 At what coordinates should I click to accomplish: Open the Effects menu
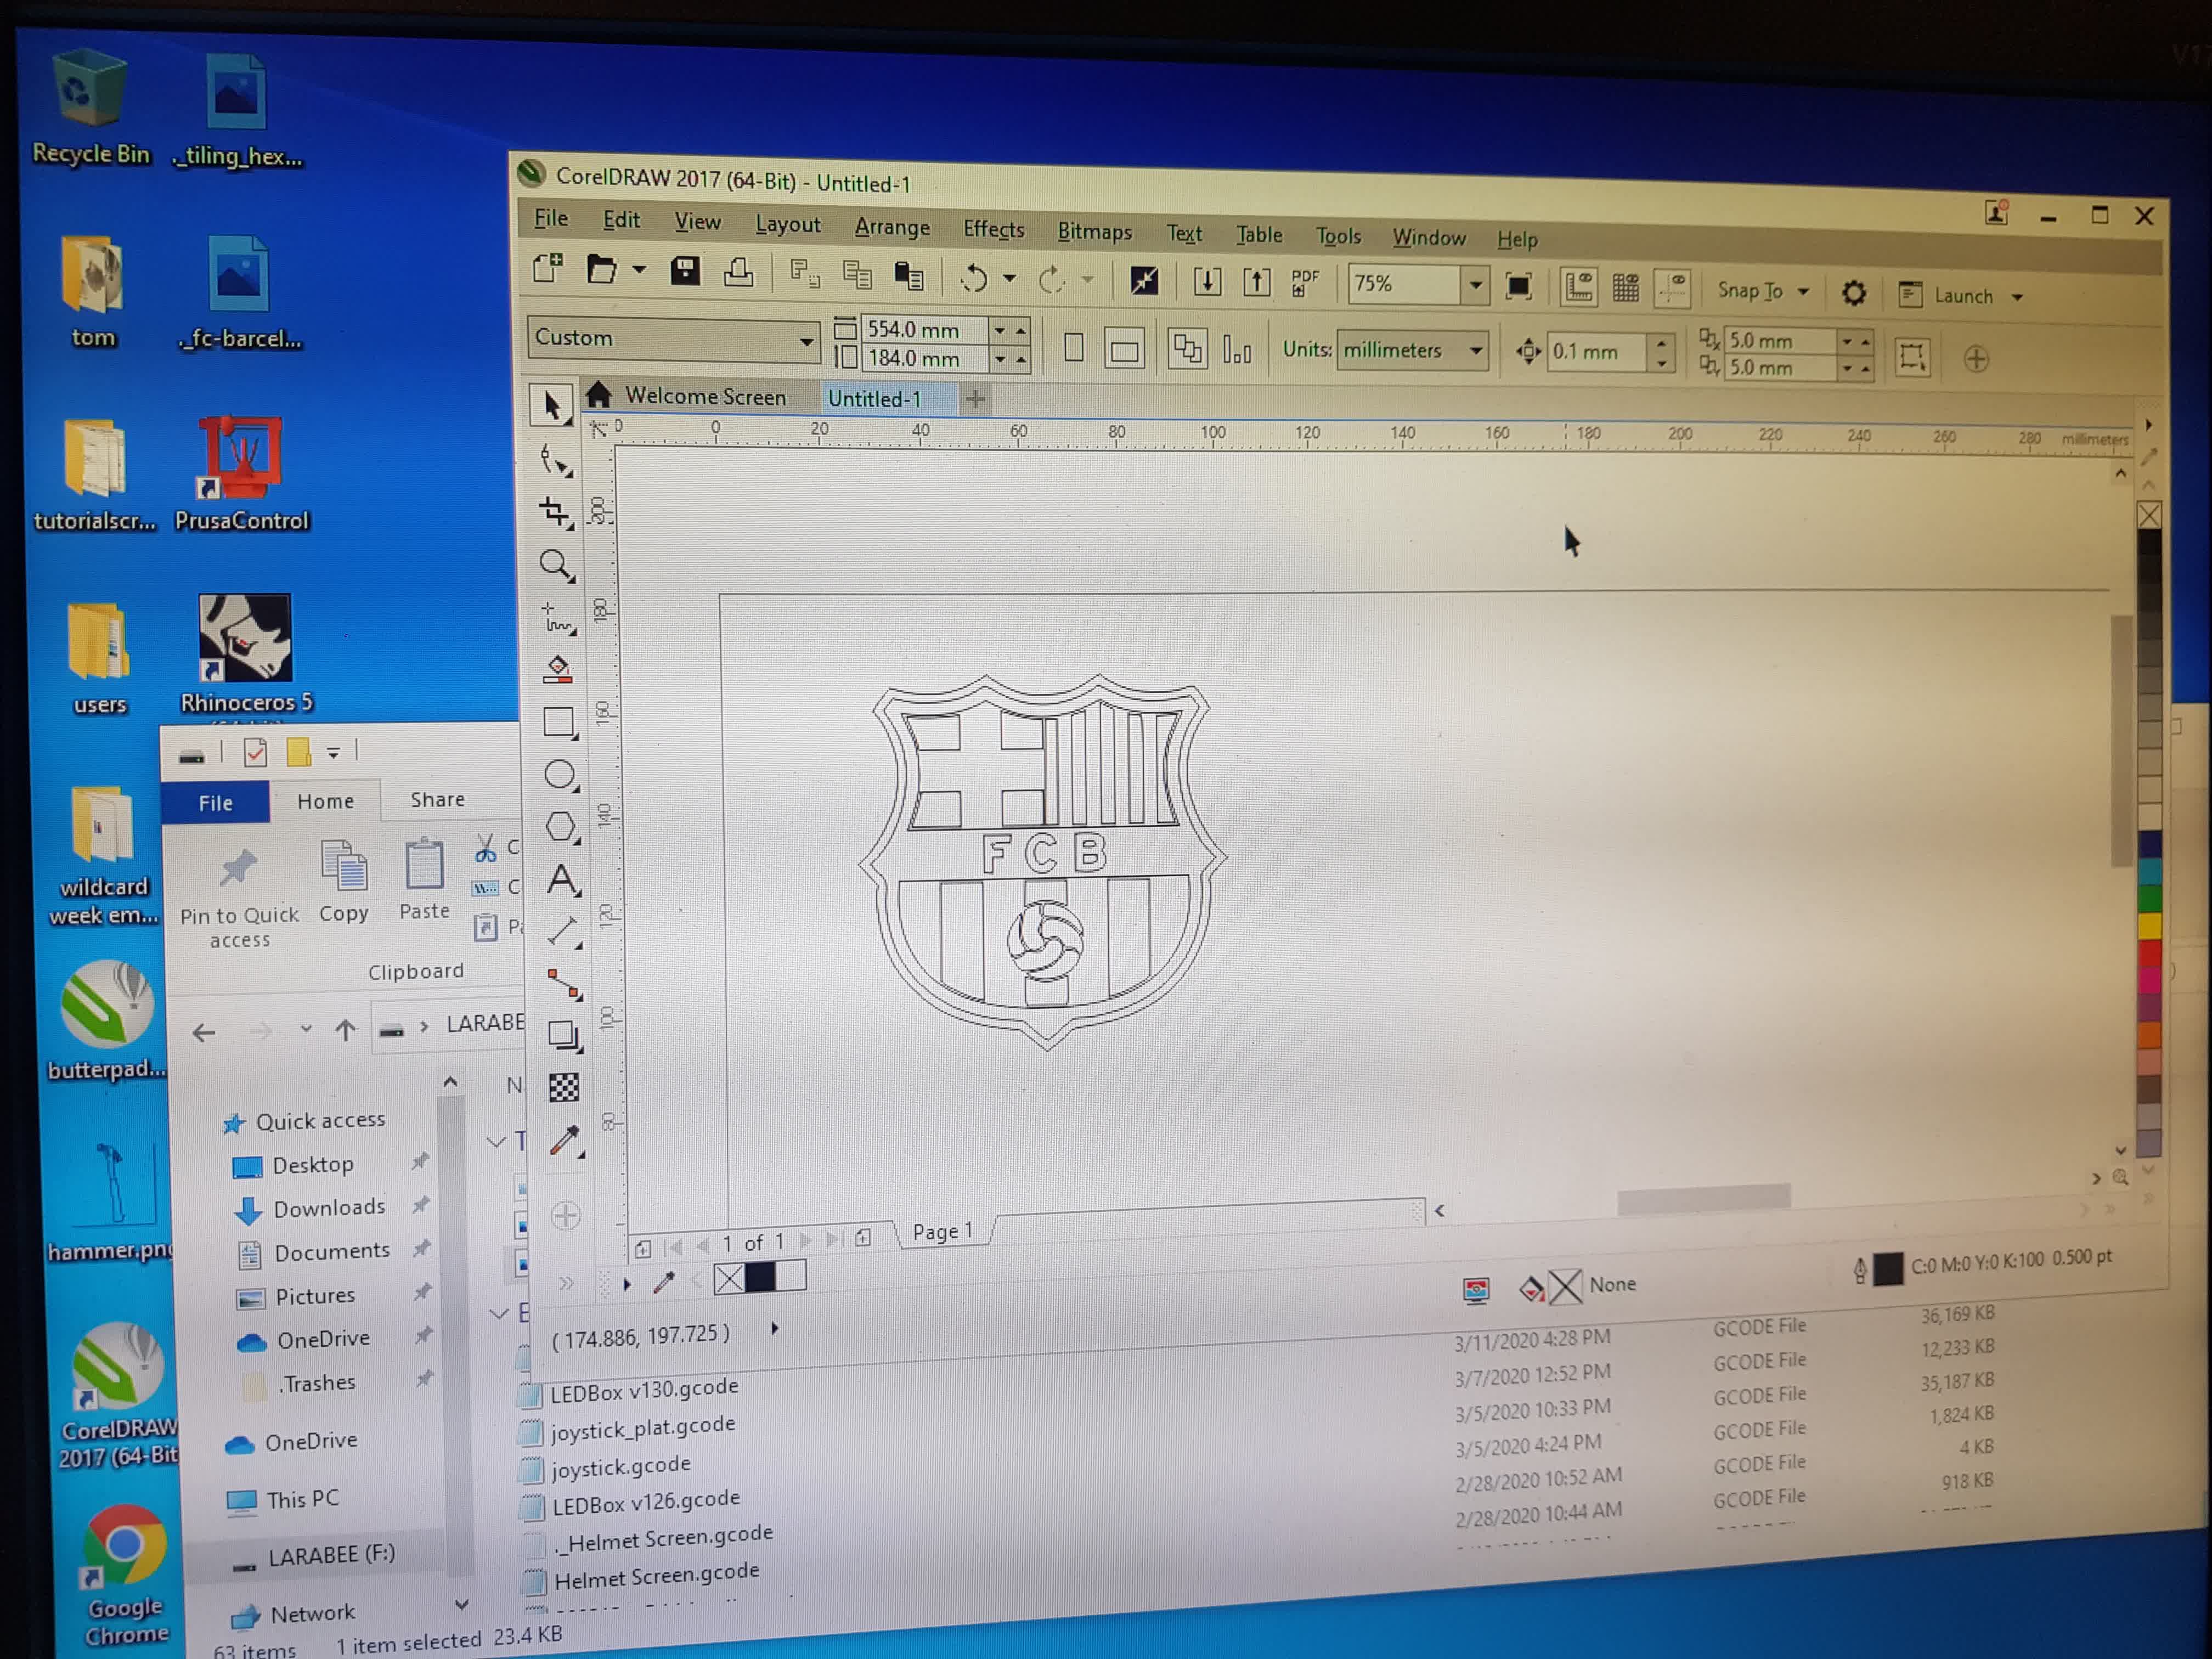click(993, 230)
